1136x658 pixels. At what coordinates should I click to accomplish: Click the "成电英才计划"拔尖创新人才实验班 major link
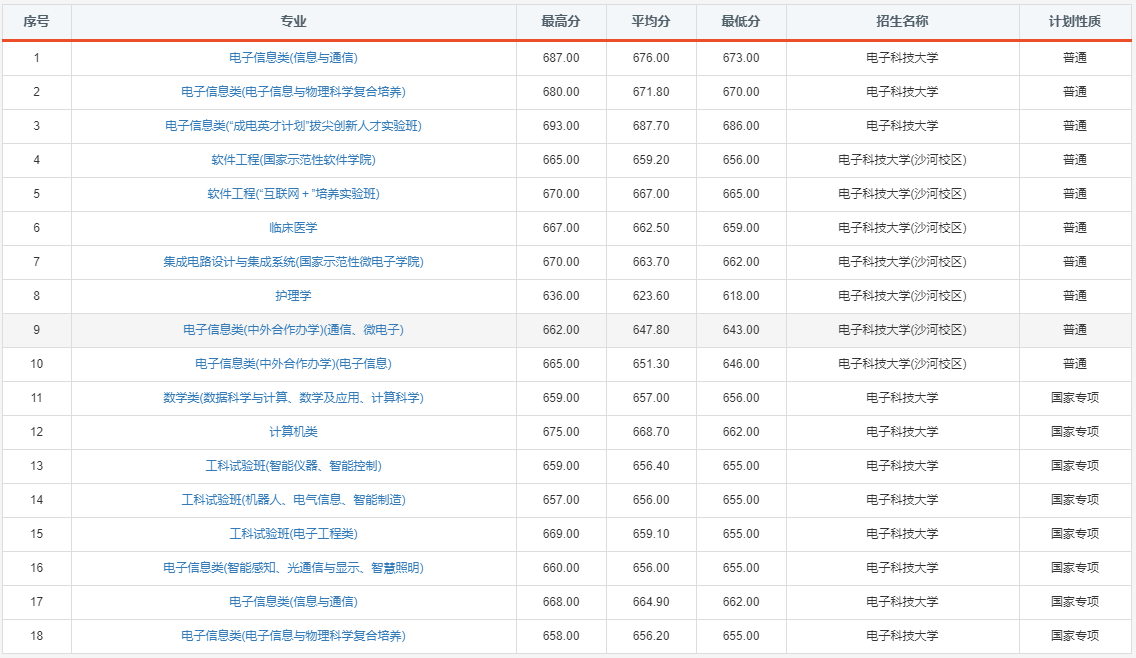293,126
